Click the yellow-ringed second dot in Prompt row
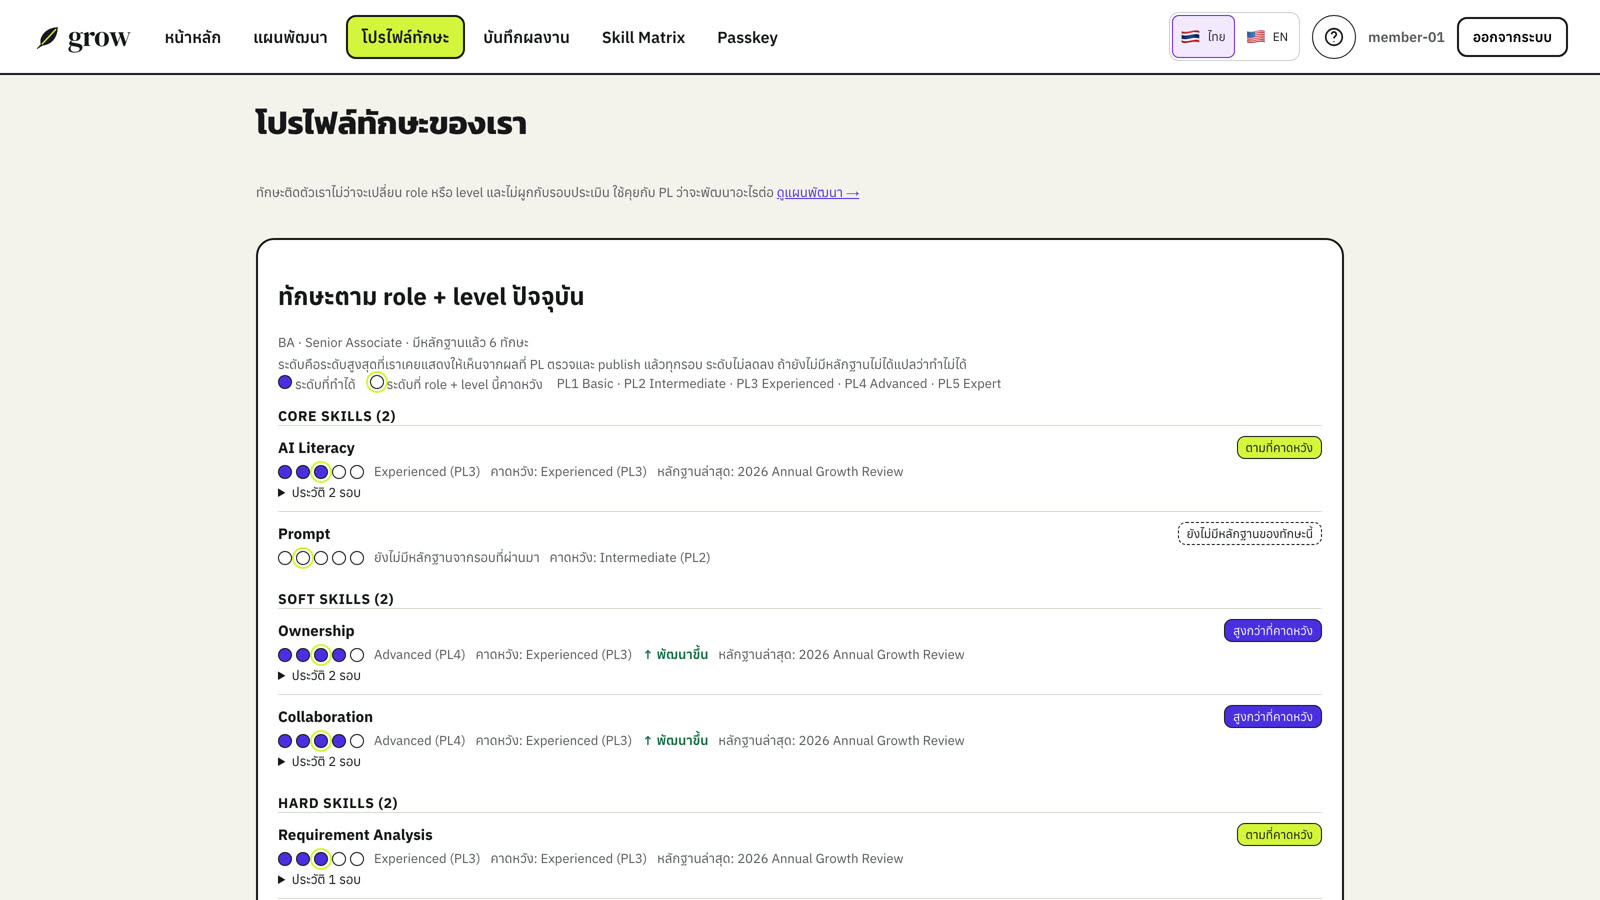The image size is (1600, 900). click(x=303, y=558)
